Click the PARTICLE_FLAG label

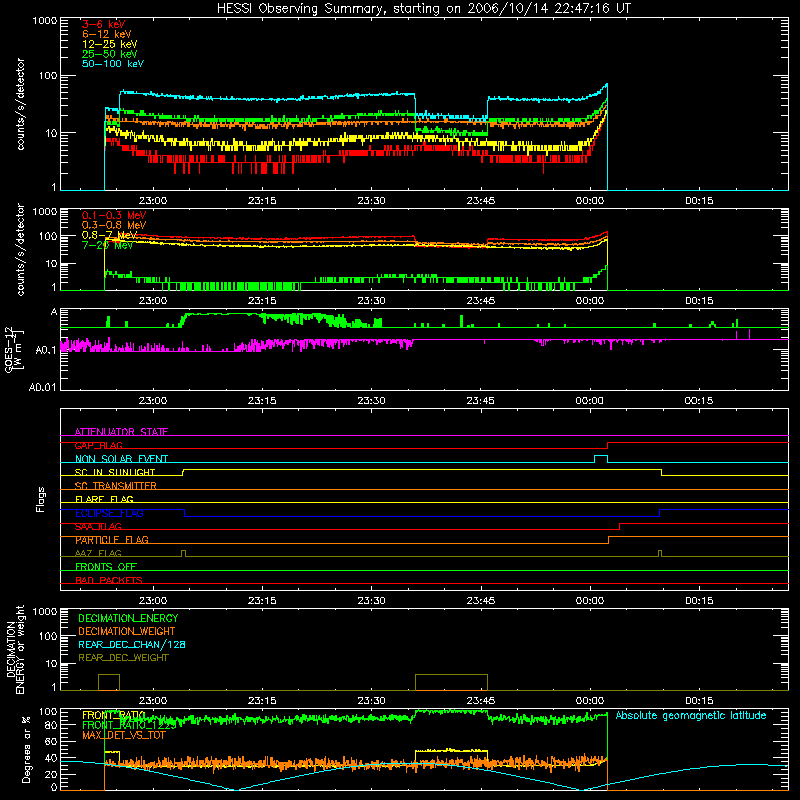(x=112, y=540)
